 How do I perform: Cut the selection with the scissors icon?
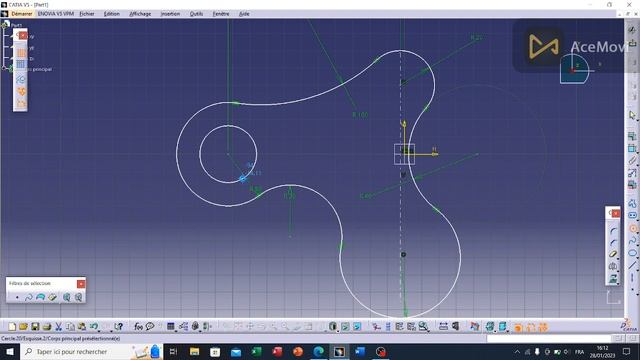pos(58,327)
